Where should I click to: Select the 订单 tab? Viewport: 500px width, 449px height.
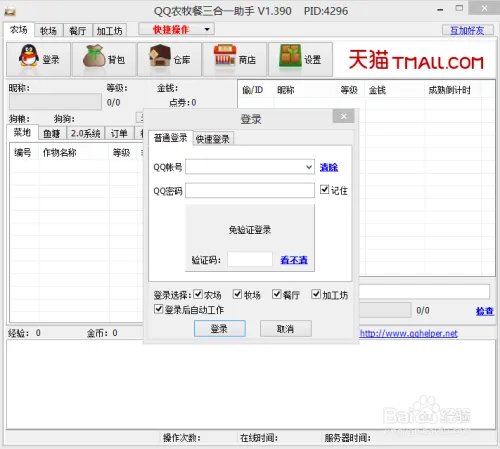[x=119, y=133]
